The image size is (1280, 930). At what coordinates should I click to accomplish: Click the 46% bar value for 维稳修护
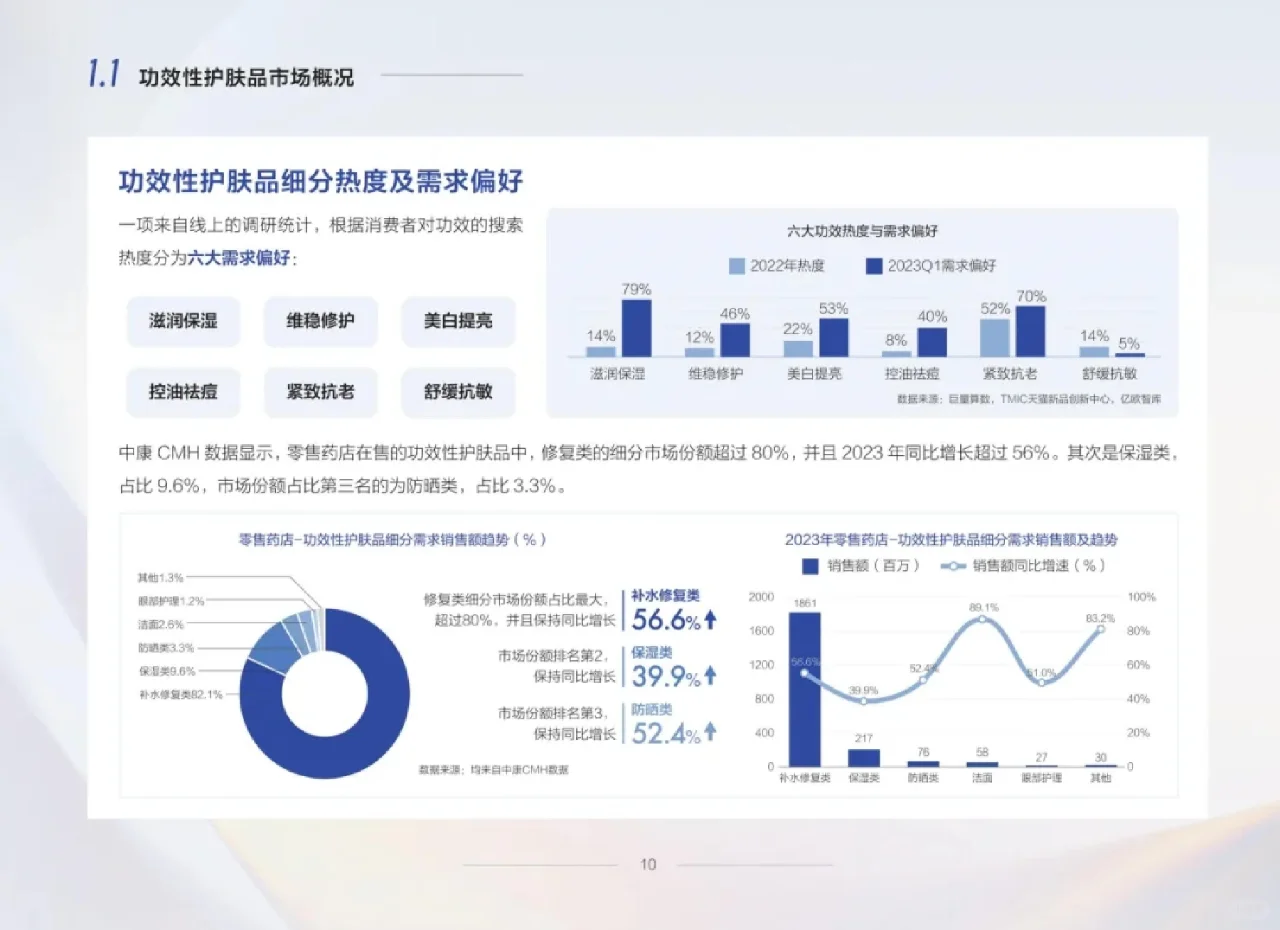coord(735,314)
